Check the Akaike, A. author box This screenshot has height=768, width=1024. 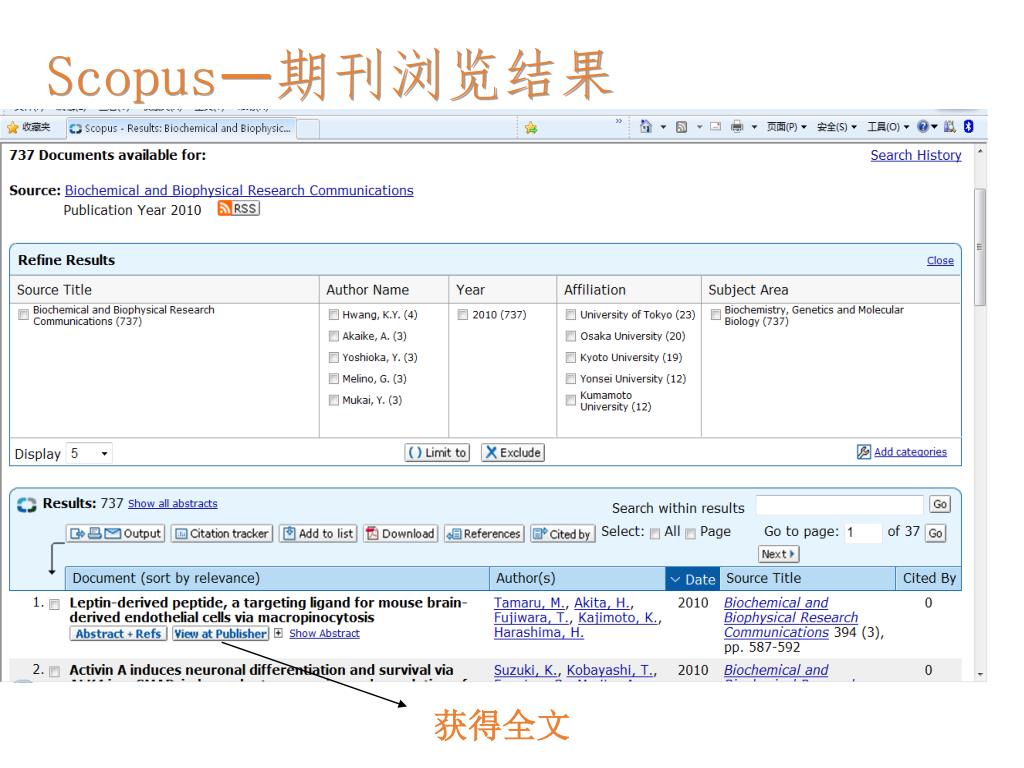coord(334,336)
